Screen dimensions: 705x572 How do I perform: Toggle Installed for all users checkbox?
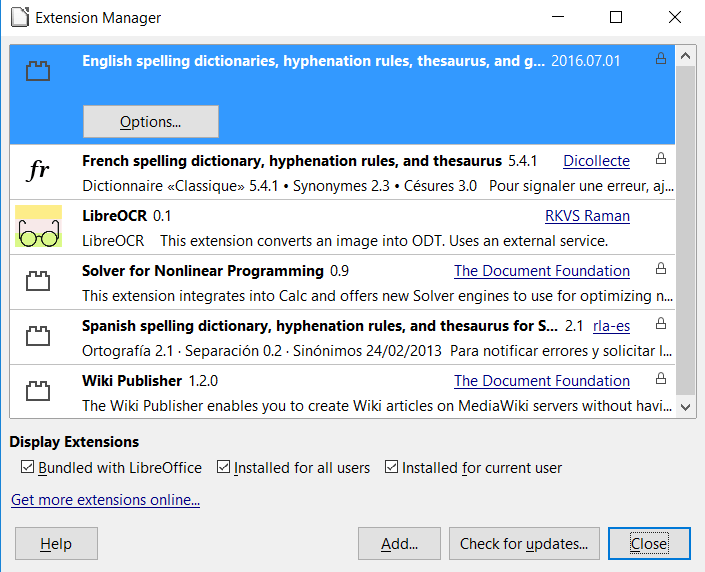pyautogui.click(x=223, y=467)
